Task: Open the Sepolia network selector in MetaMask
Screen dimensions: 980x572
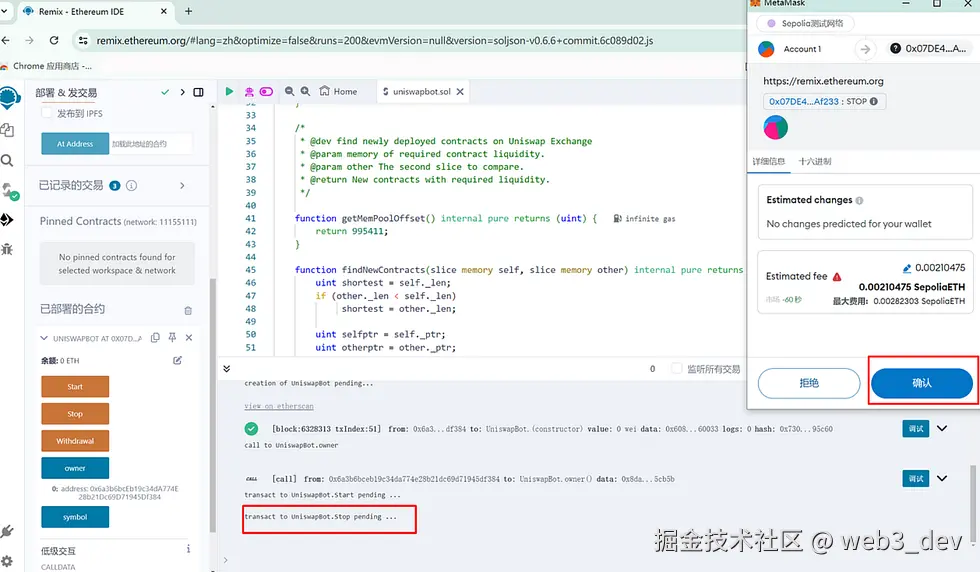Action: [805, 24]
